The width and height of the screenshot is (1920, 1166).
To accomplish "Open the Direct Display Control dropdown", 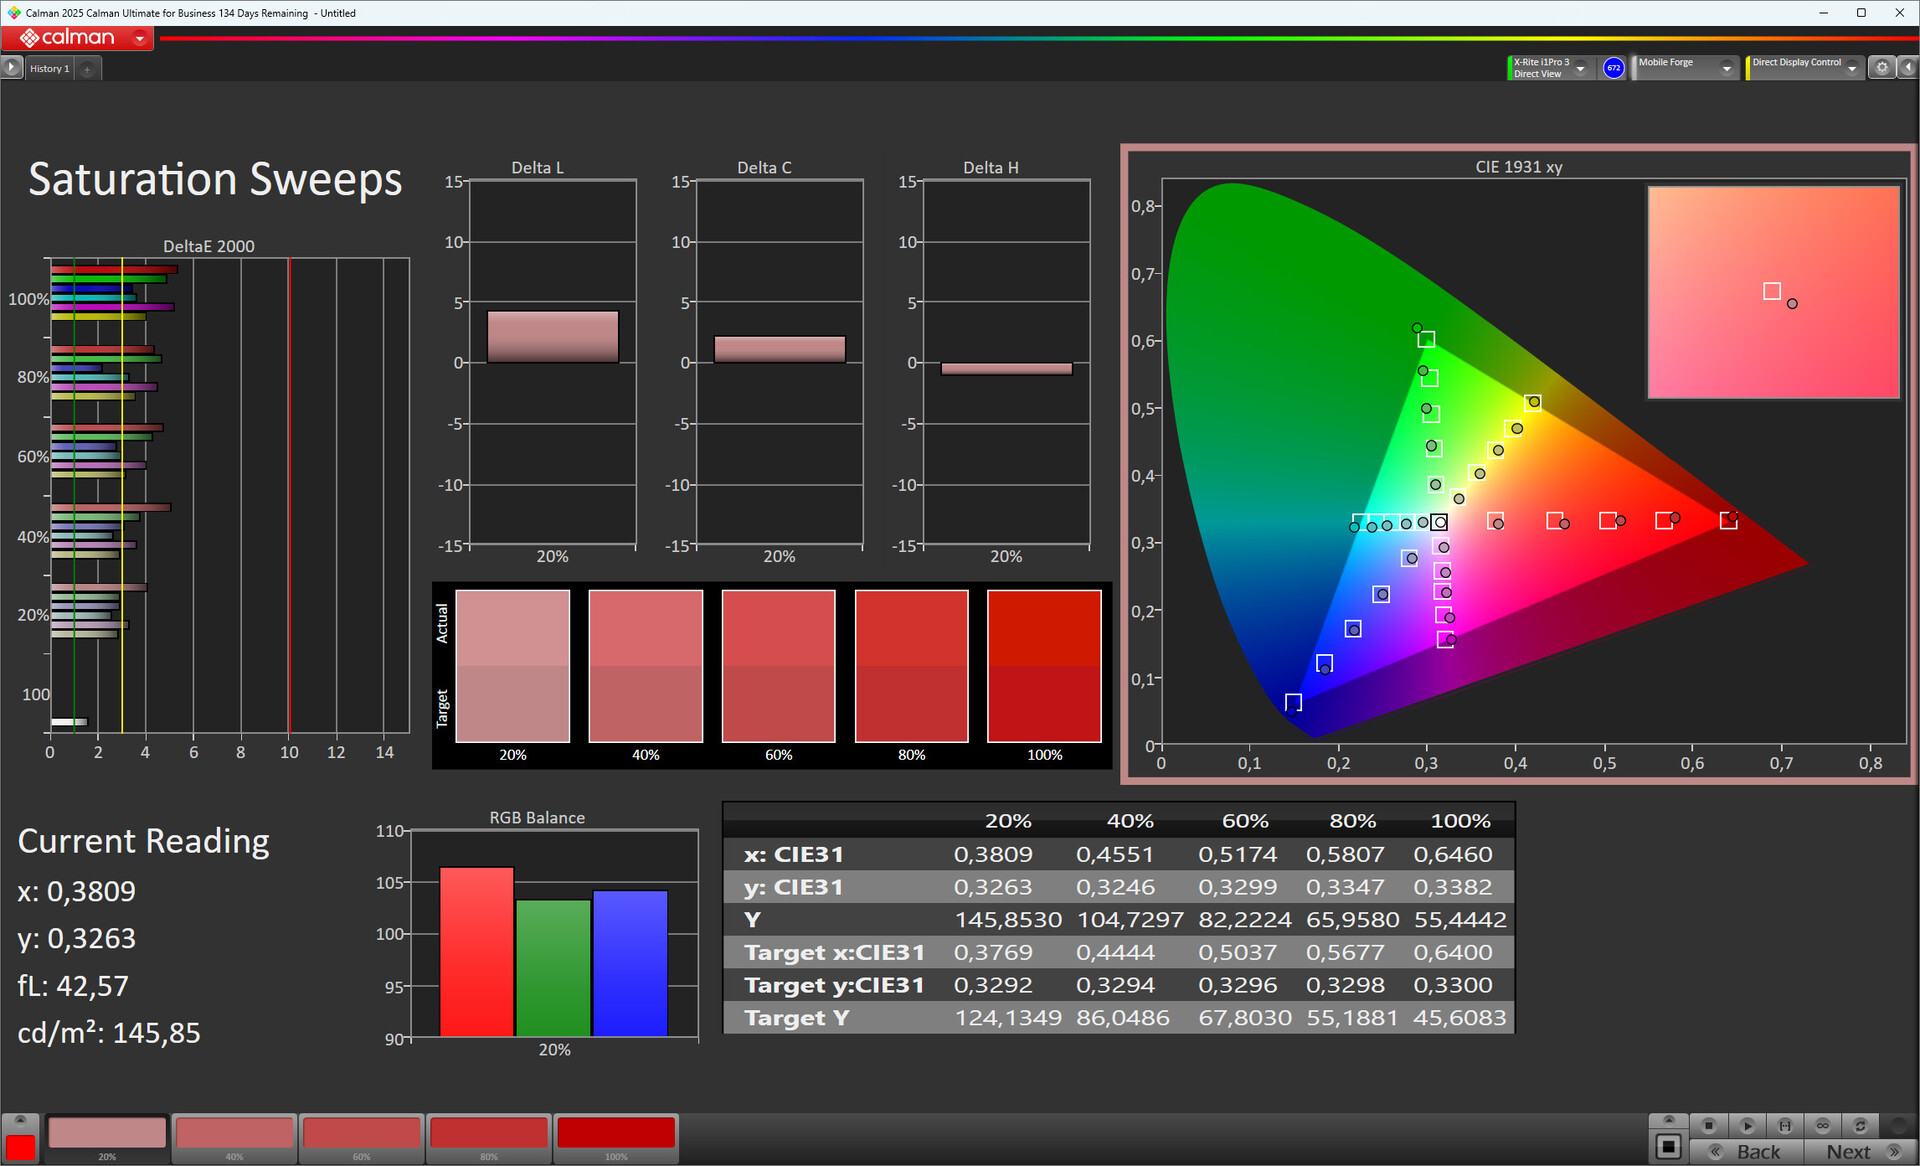I will [1852, 68].
